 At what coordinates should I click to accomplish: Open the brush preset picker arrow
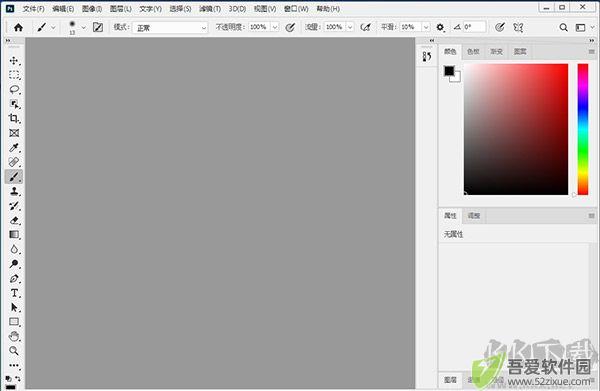(83, 27)
